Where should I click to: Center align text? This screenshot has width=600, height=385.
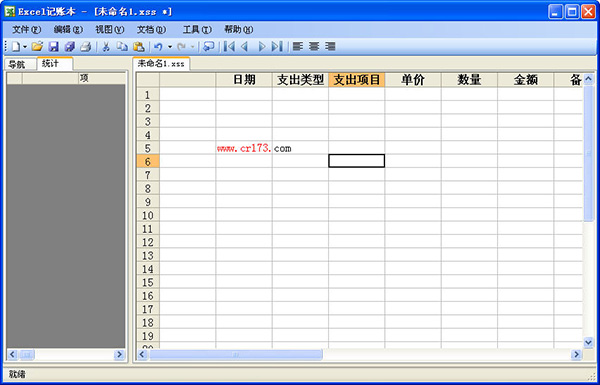(314, 47)
